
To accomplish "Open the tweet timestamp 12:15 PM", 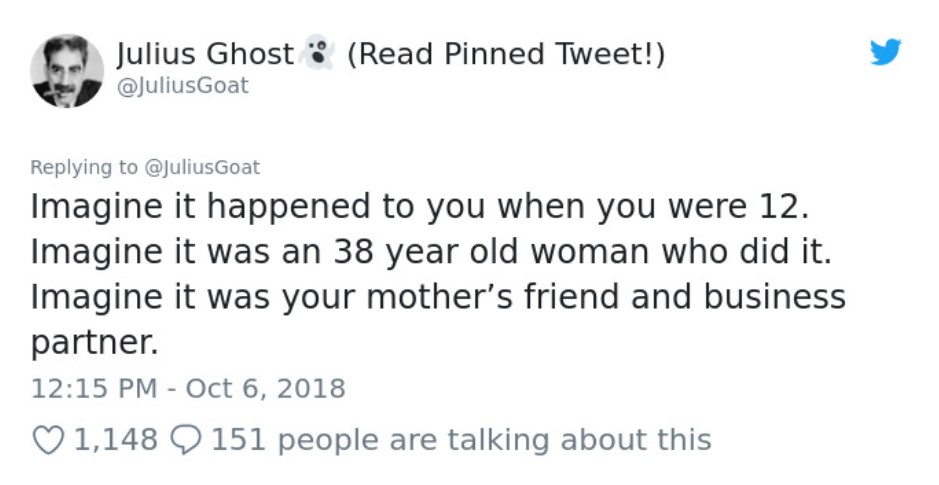I will click(x=94, y=388).
